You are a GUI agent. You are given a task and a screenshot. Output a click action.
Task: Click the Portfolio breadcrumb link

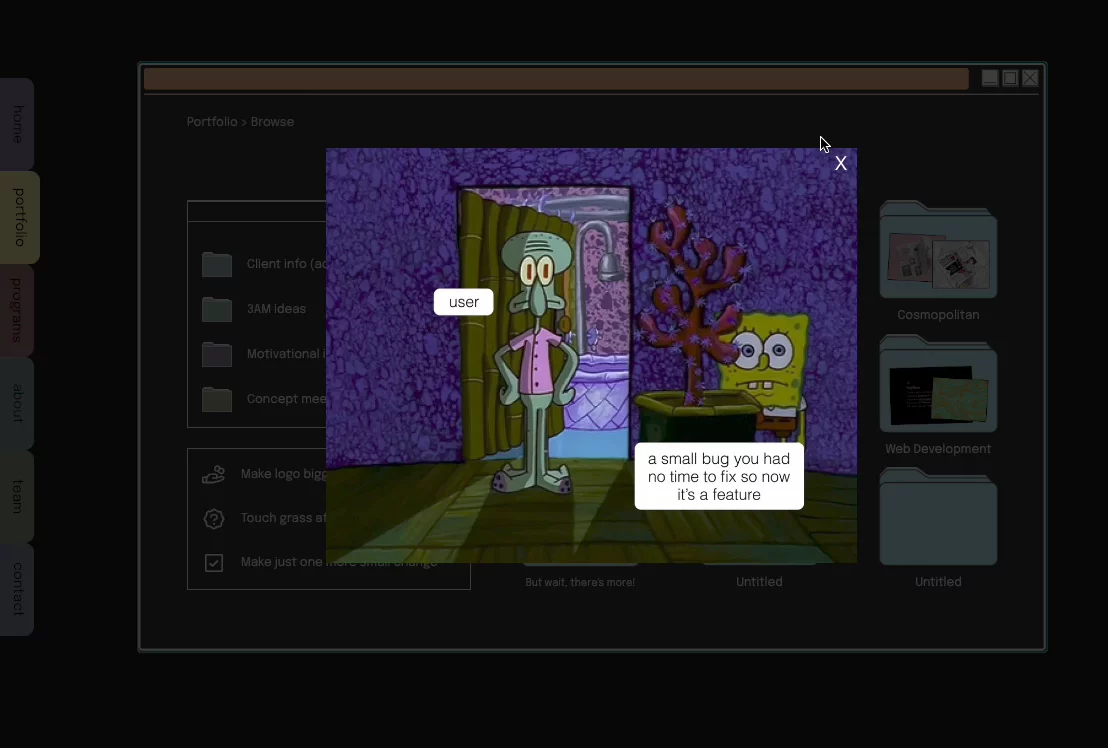coord(212,121)
